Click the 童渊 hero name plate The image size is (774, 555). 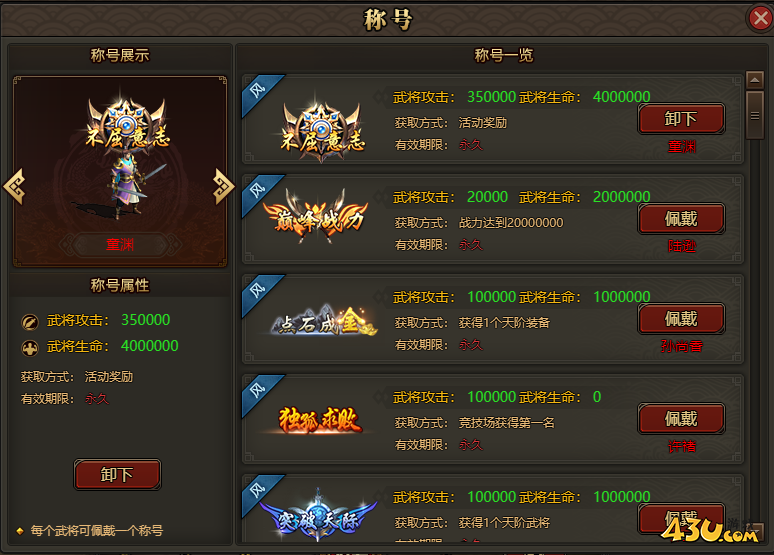[120, 244]
